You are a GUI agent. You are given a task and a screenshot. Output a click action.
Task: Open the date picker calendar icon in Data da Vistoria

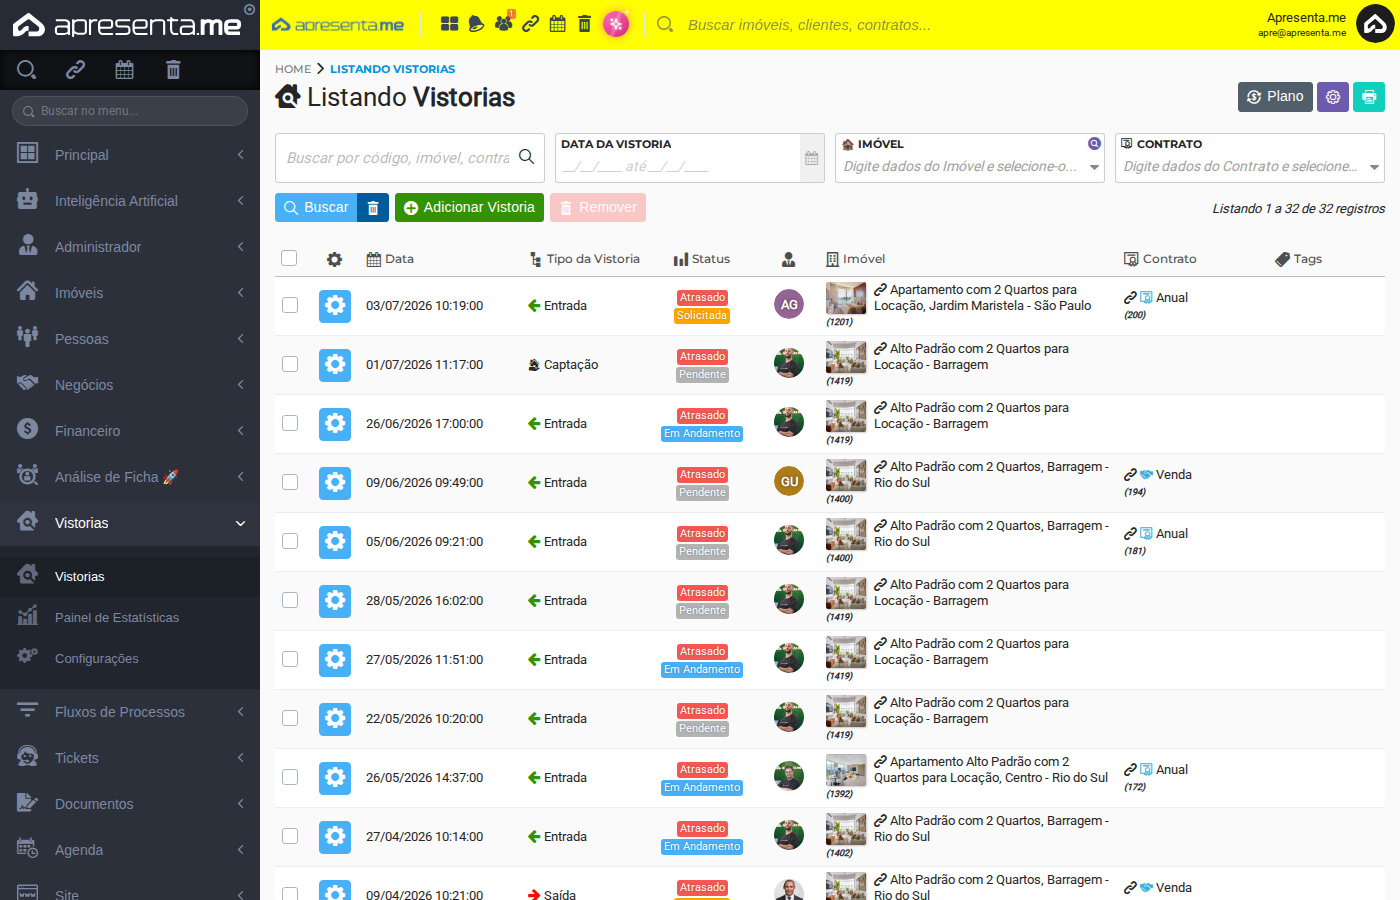click(812, 158)
